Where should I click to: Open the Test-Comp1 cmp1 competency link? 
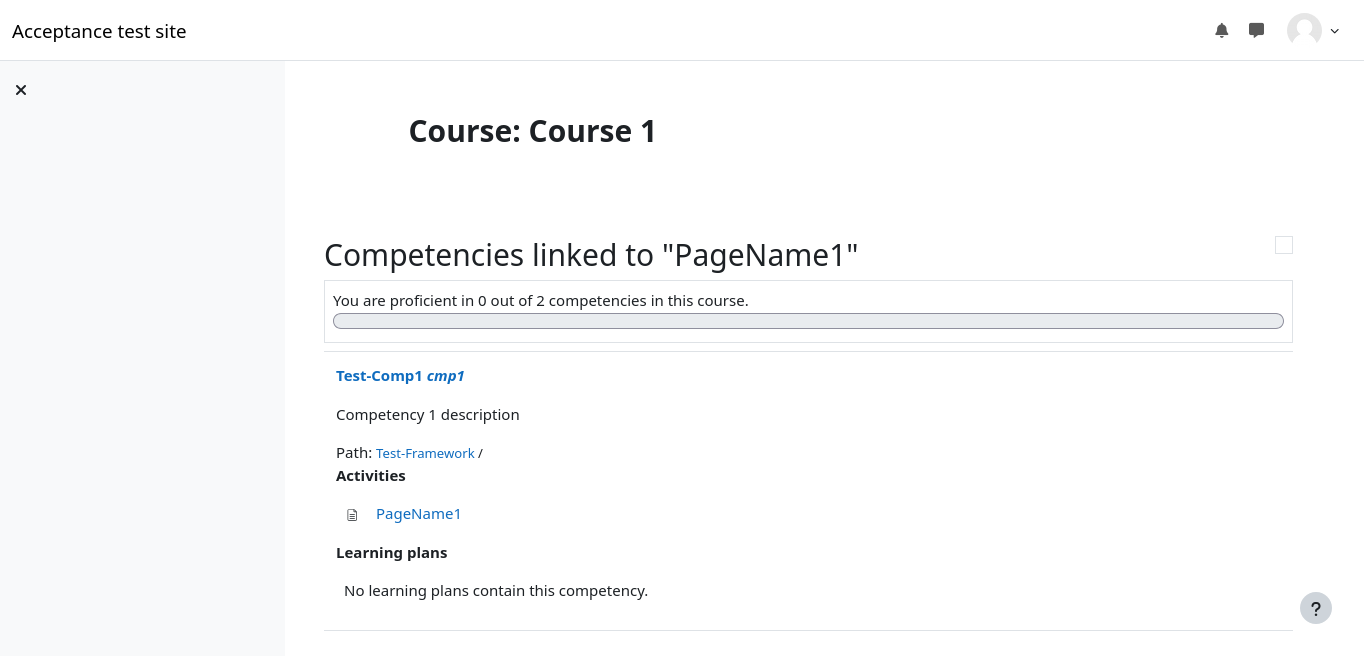pos(400,376)
